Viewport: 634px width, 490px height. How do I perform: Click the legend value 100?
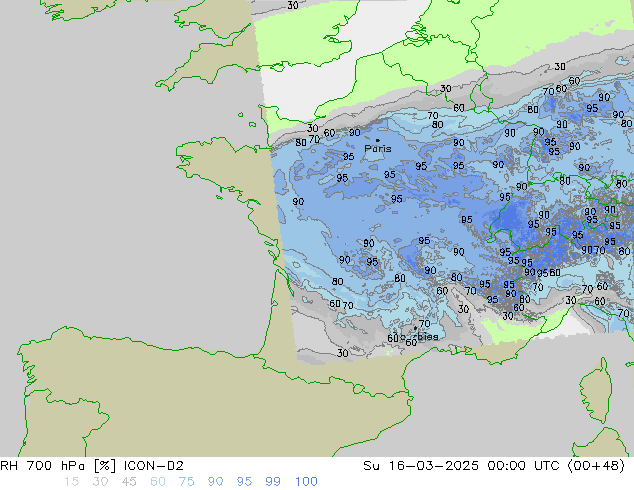tap(306, 482)
